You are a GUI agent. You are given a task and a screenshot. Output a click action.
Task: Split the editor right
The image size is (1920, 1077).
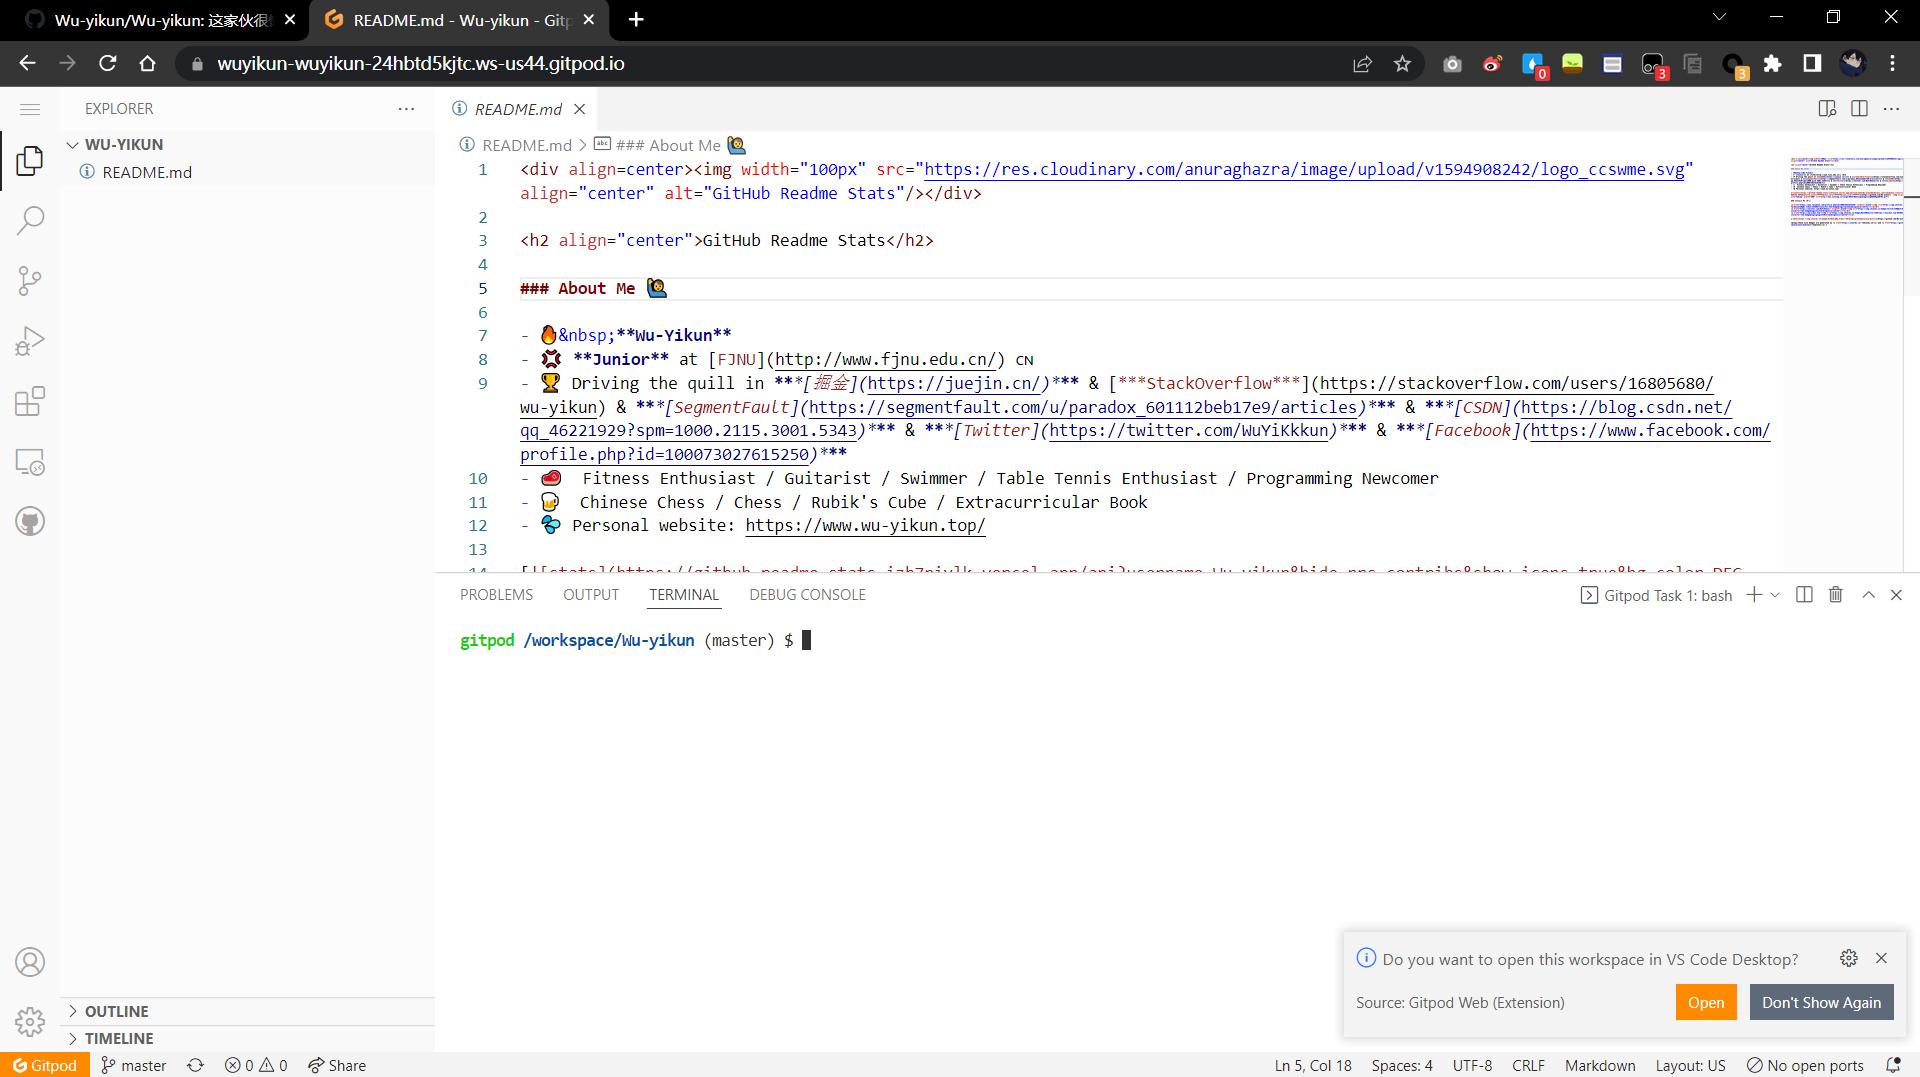tap(1859, 109)
